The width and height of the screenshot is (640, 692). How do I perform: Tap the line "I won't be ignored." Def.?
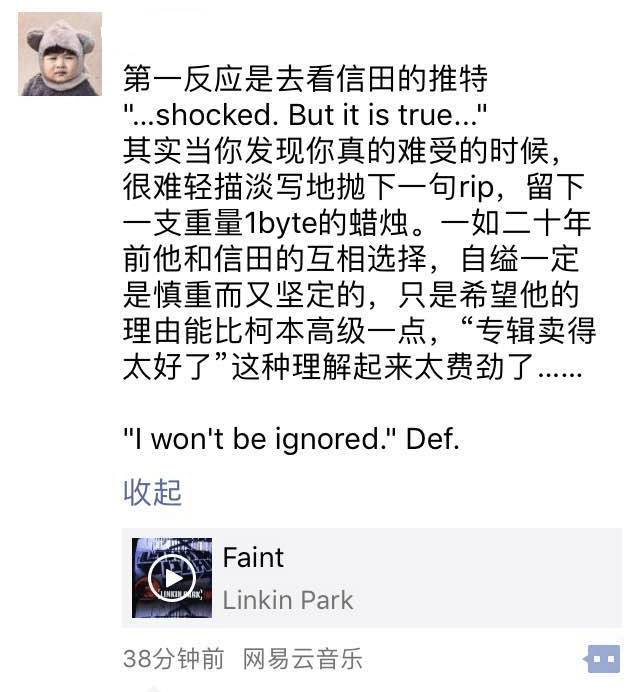(x=291, y=440)
